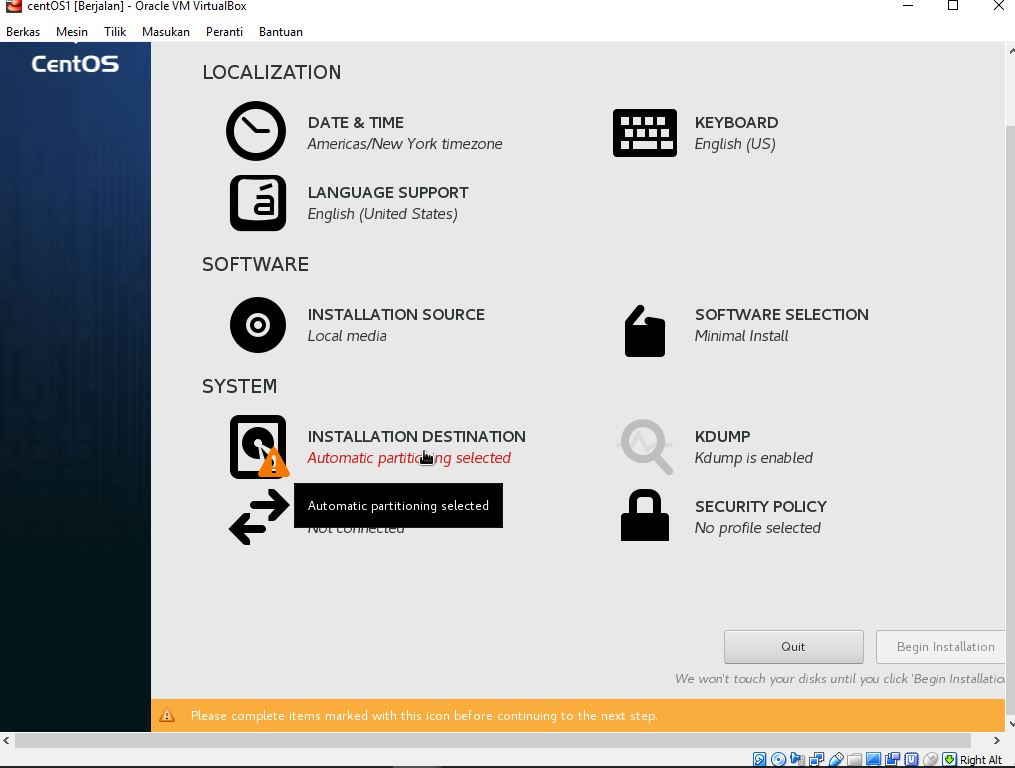Image resolution: width=1015 pixels, height=768 pixels.
Task: Open the Date & Time clock icon
Action: (256, 131)
